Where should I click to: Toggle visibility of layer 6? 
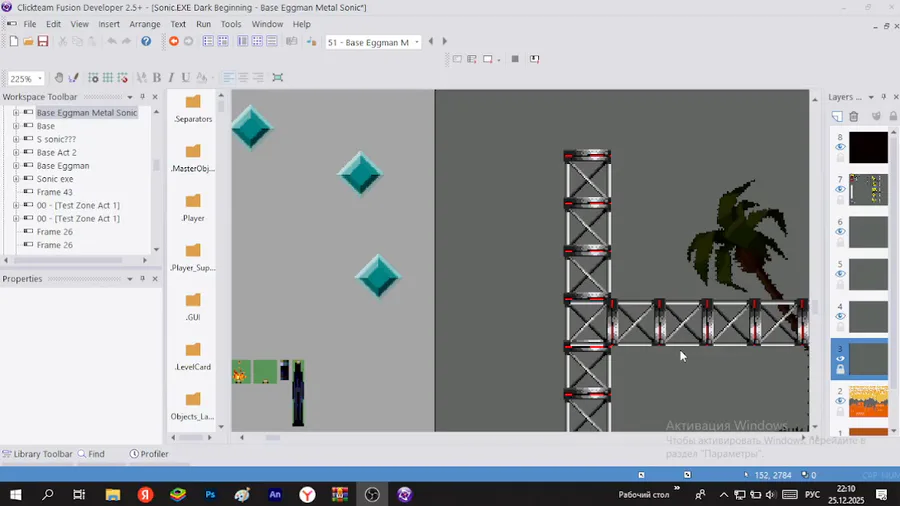[x=840, y=231]
